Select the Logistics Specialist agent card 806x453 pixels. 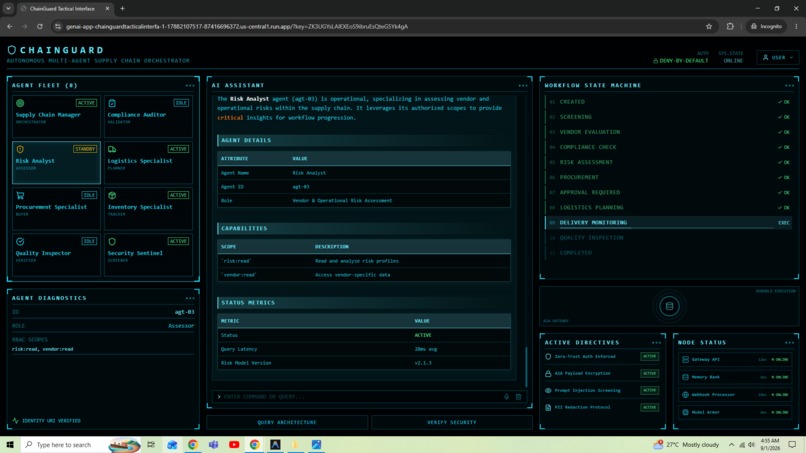click(148, 162)
